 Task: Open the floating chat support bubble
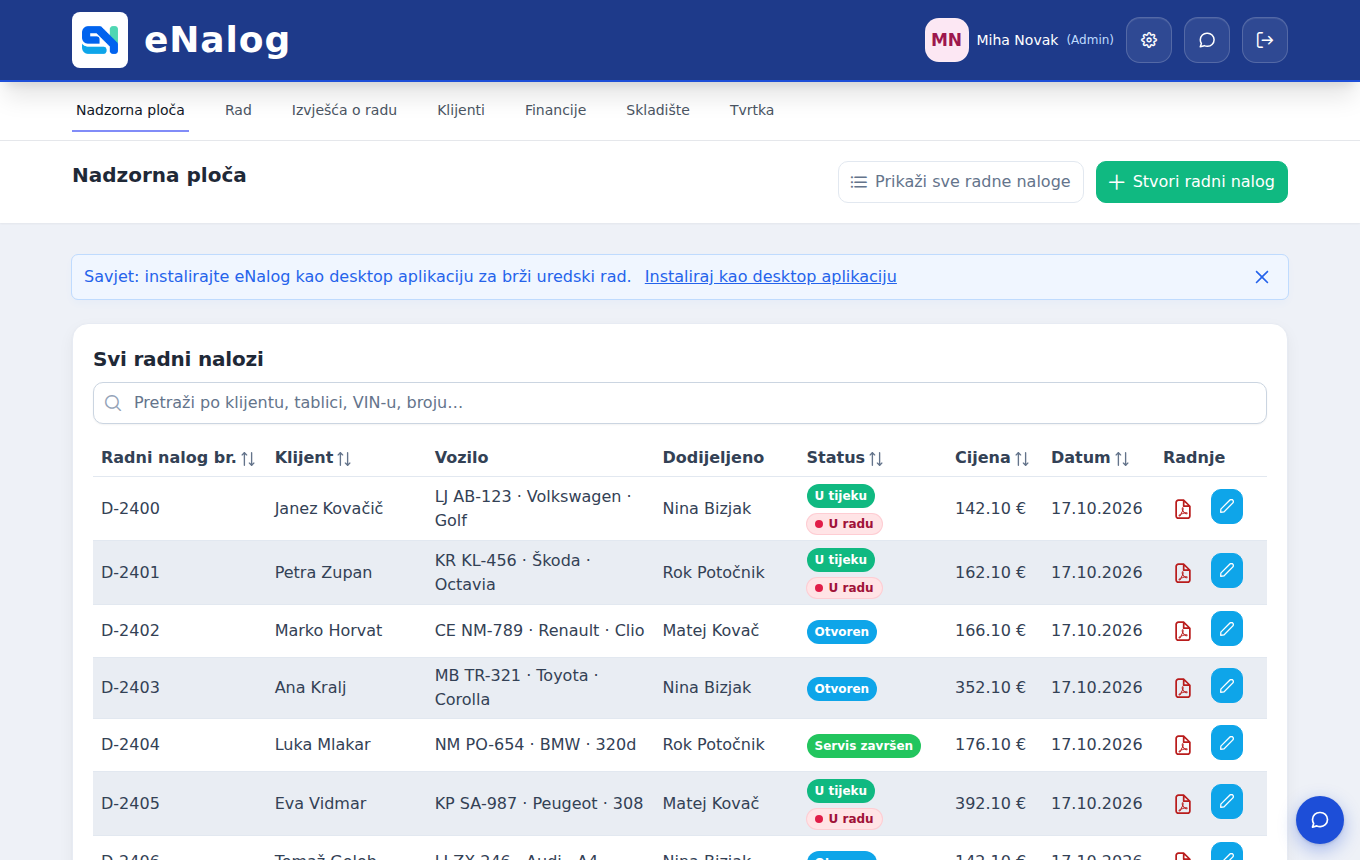pos(1320,820)
